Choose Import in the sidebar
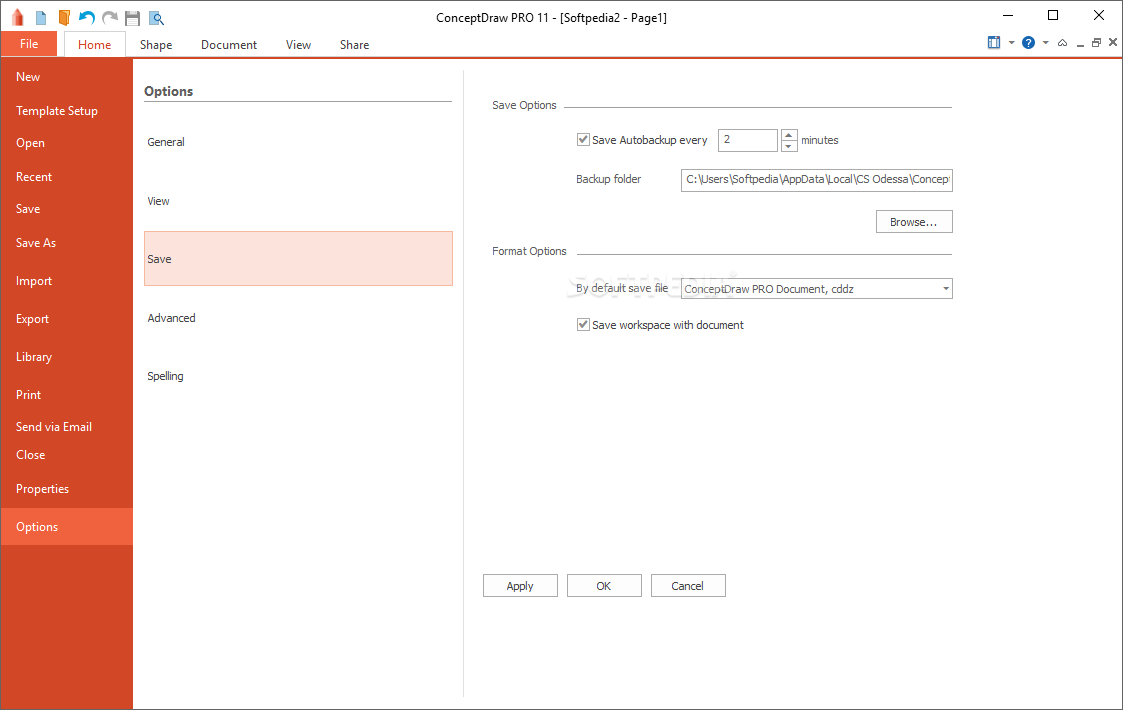The width and height of the screenshot is (1123, 710). click(x=67, y=281)
